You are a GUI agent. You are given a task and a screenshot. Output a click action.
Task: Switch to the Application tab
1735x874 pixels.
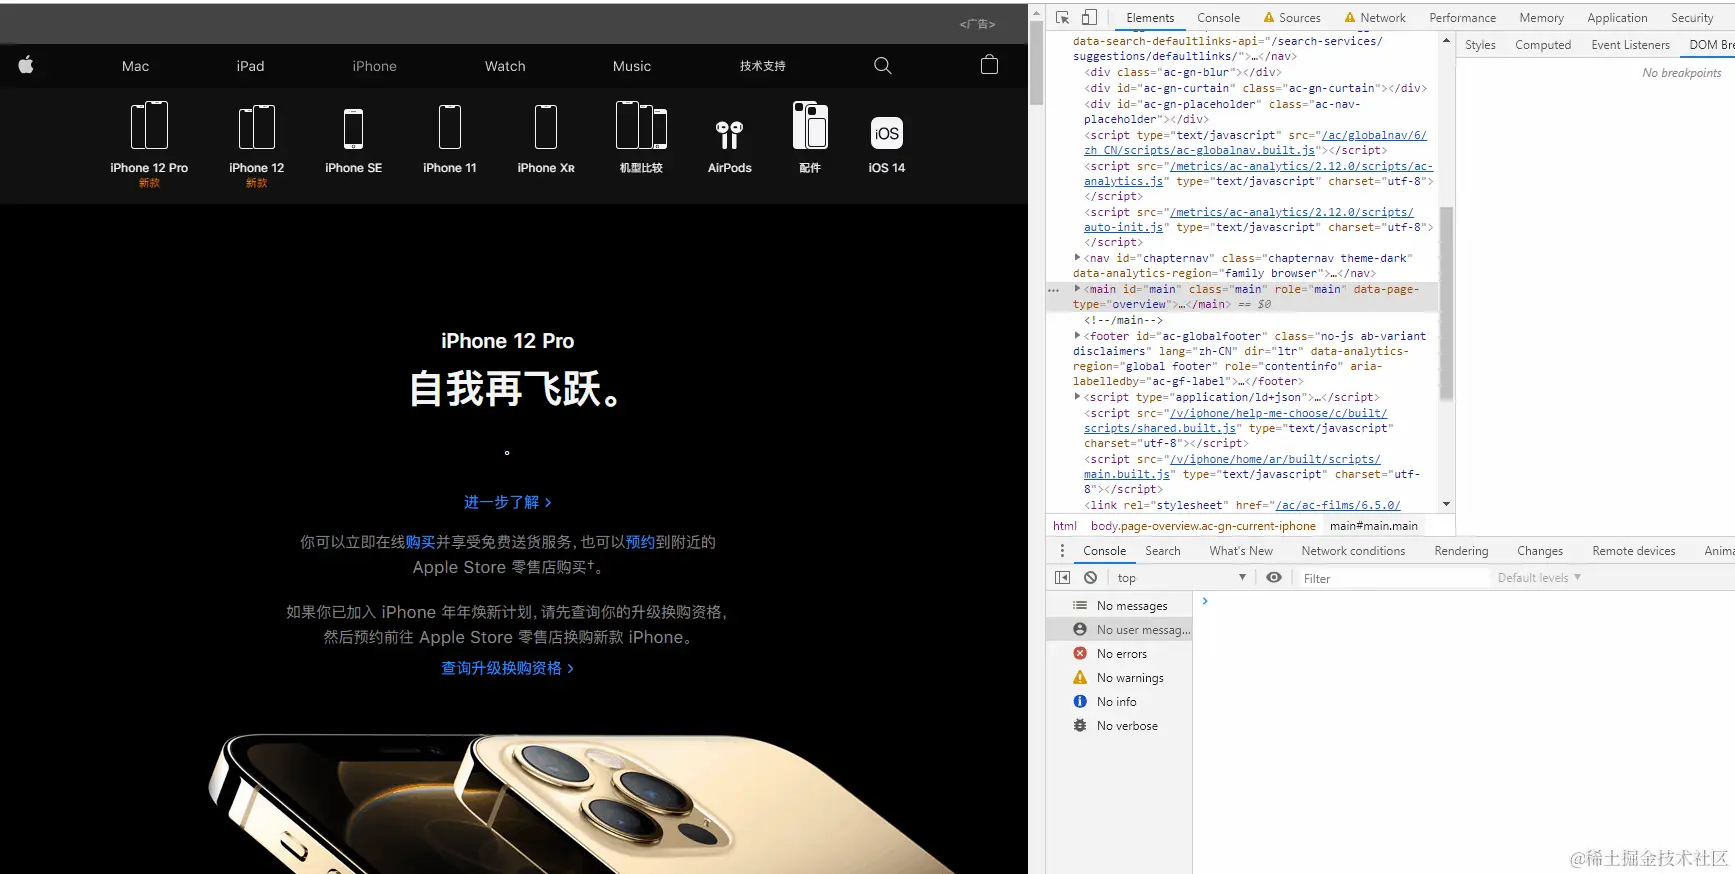click(1617, 18)
